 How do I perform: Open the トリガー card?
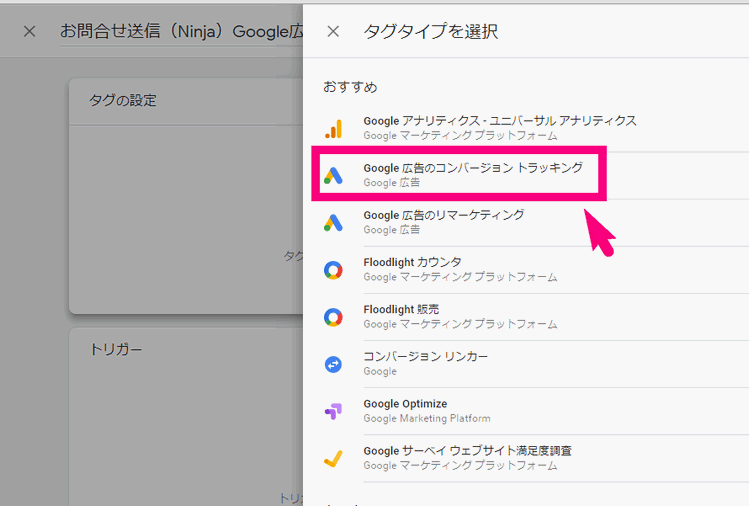[186, 417]
